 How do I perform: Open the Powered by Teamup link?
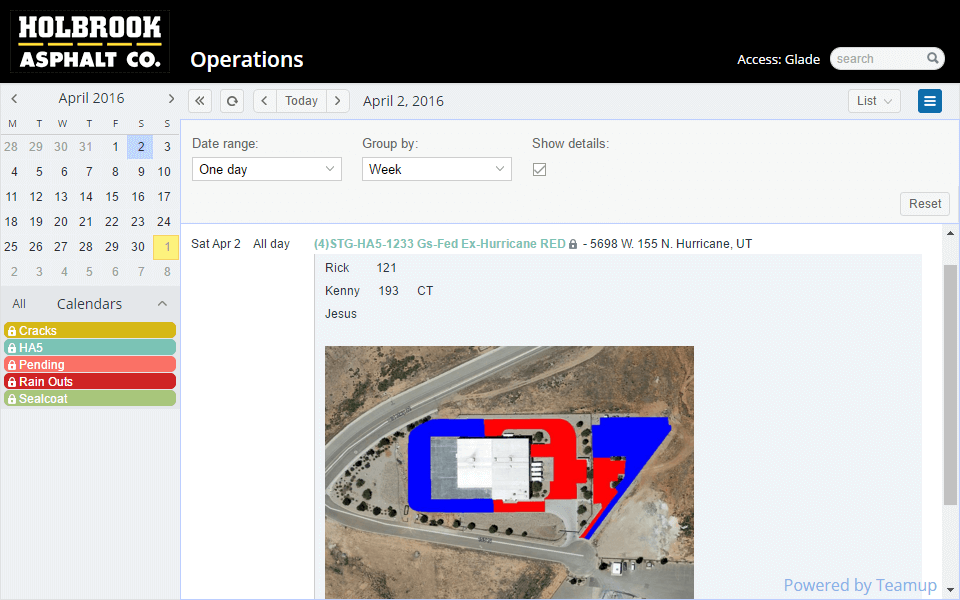[860, 585]
